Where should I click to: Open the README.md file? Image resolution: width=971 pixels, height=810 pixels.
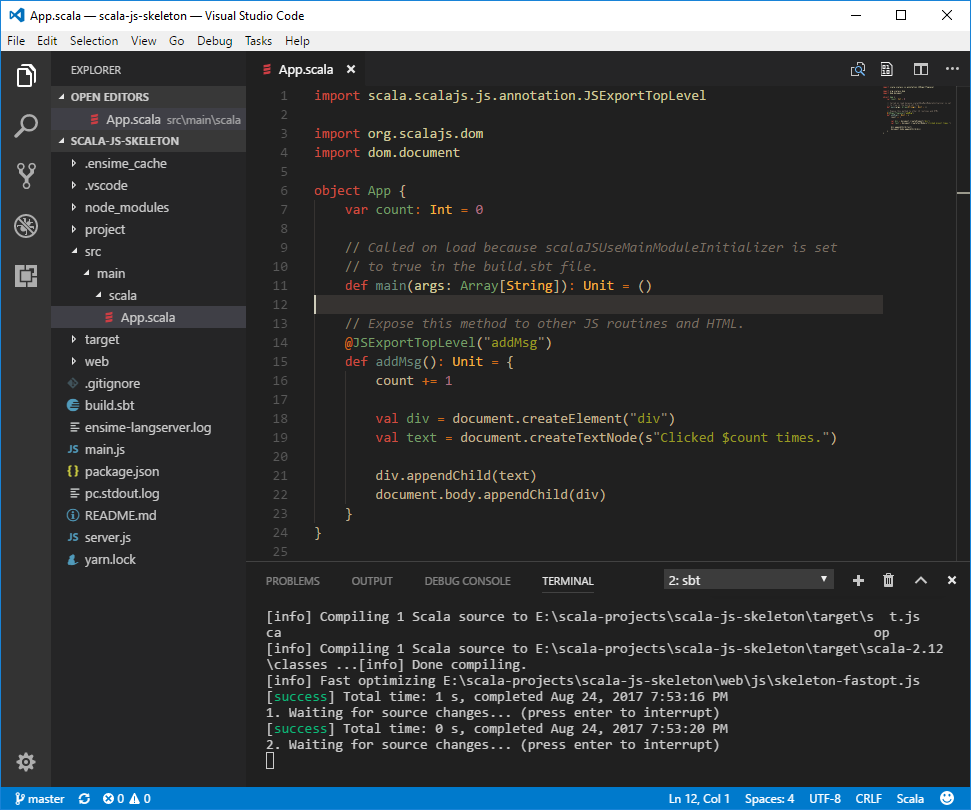149,515
